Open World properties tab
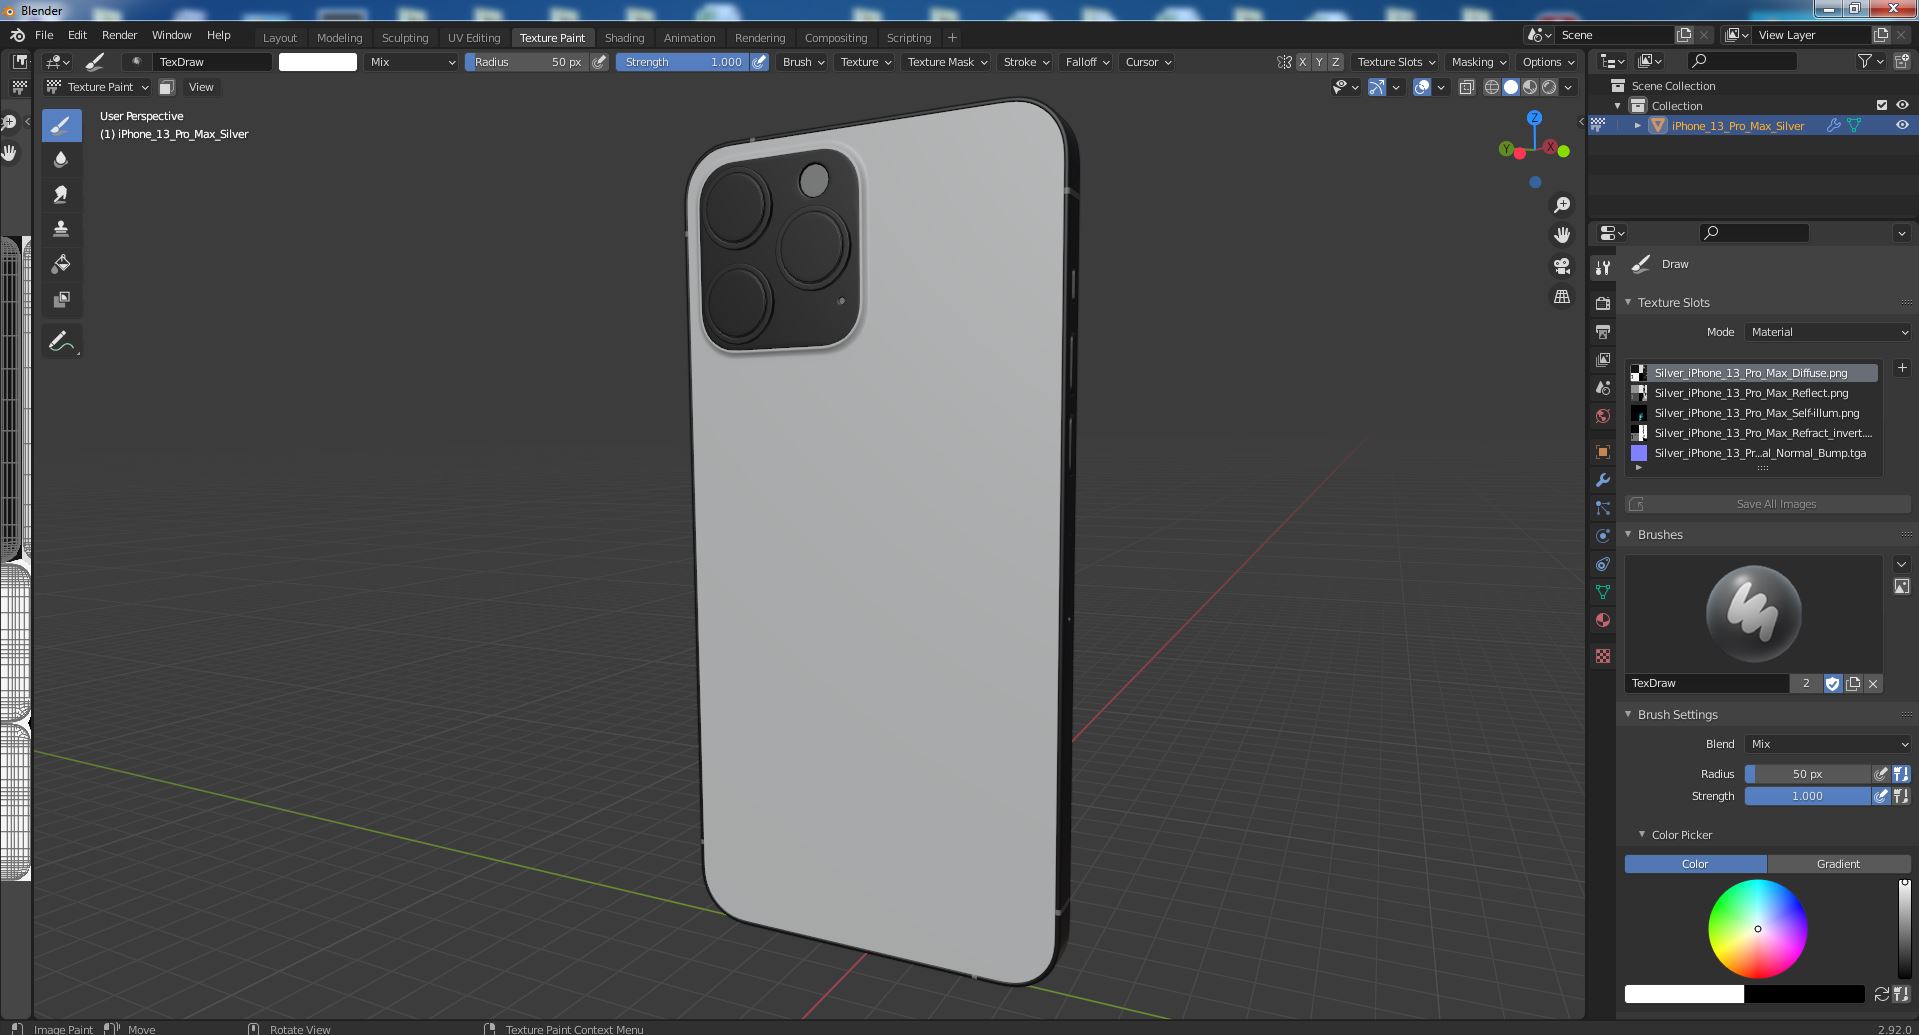Screen dimensions: 1919x1035 1603,416
